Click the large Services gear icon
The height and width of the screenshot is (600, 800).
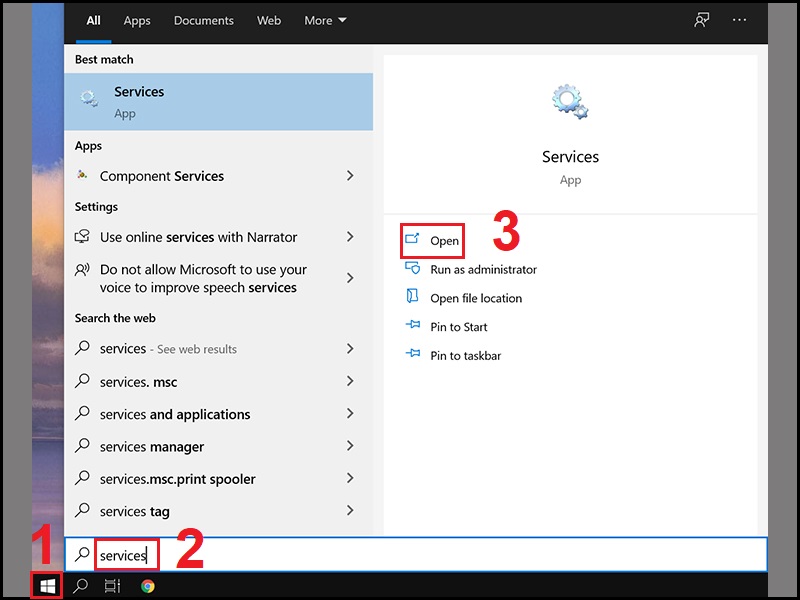[570, 103]
